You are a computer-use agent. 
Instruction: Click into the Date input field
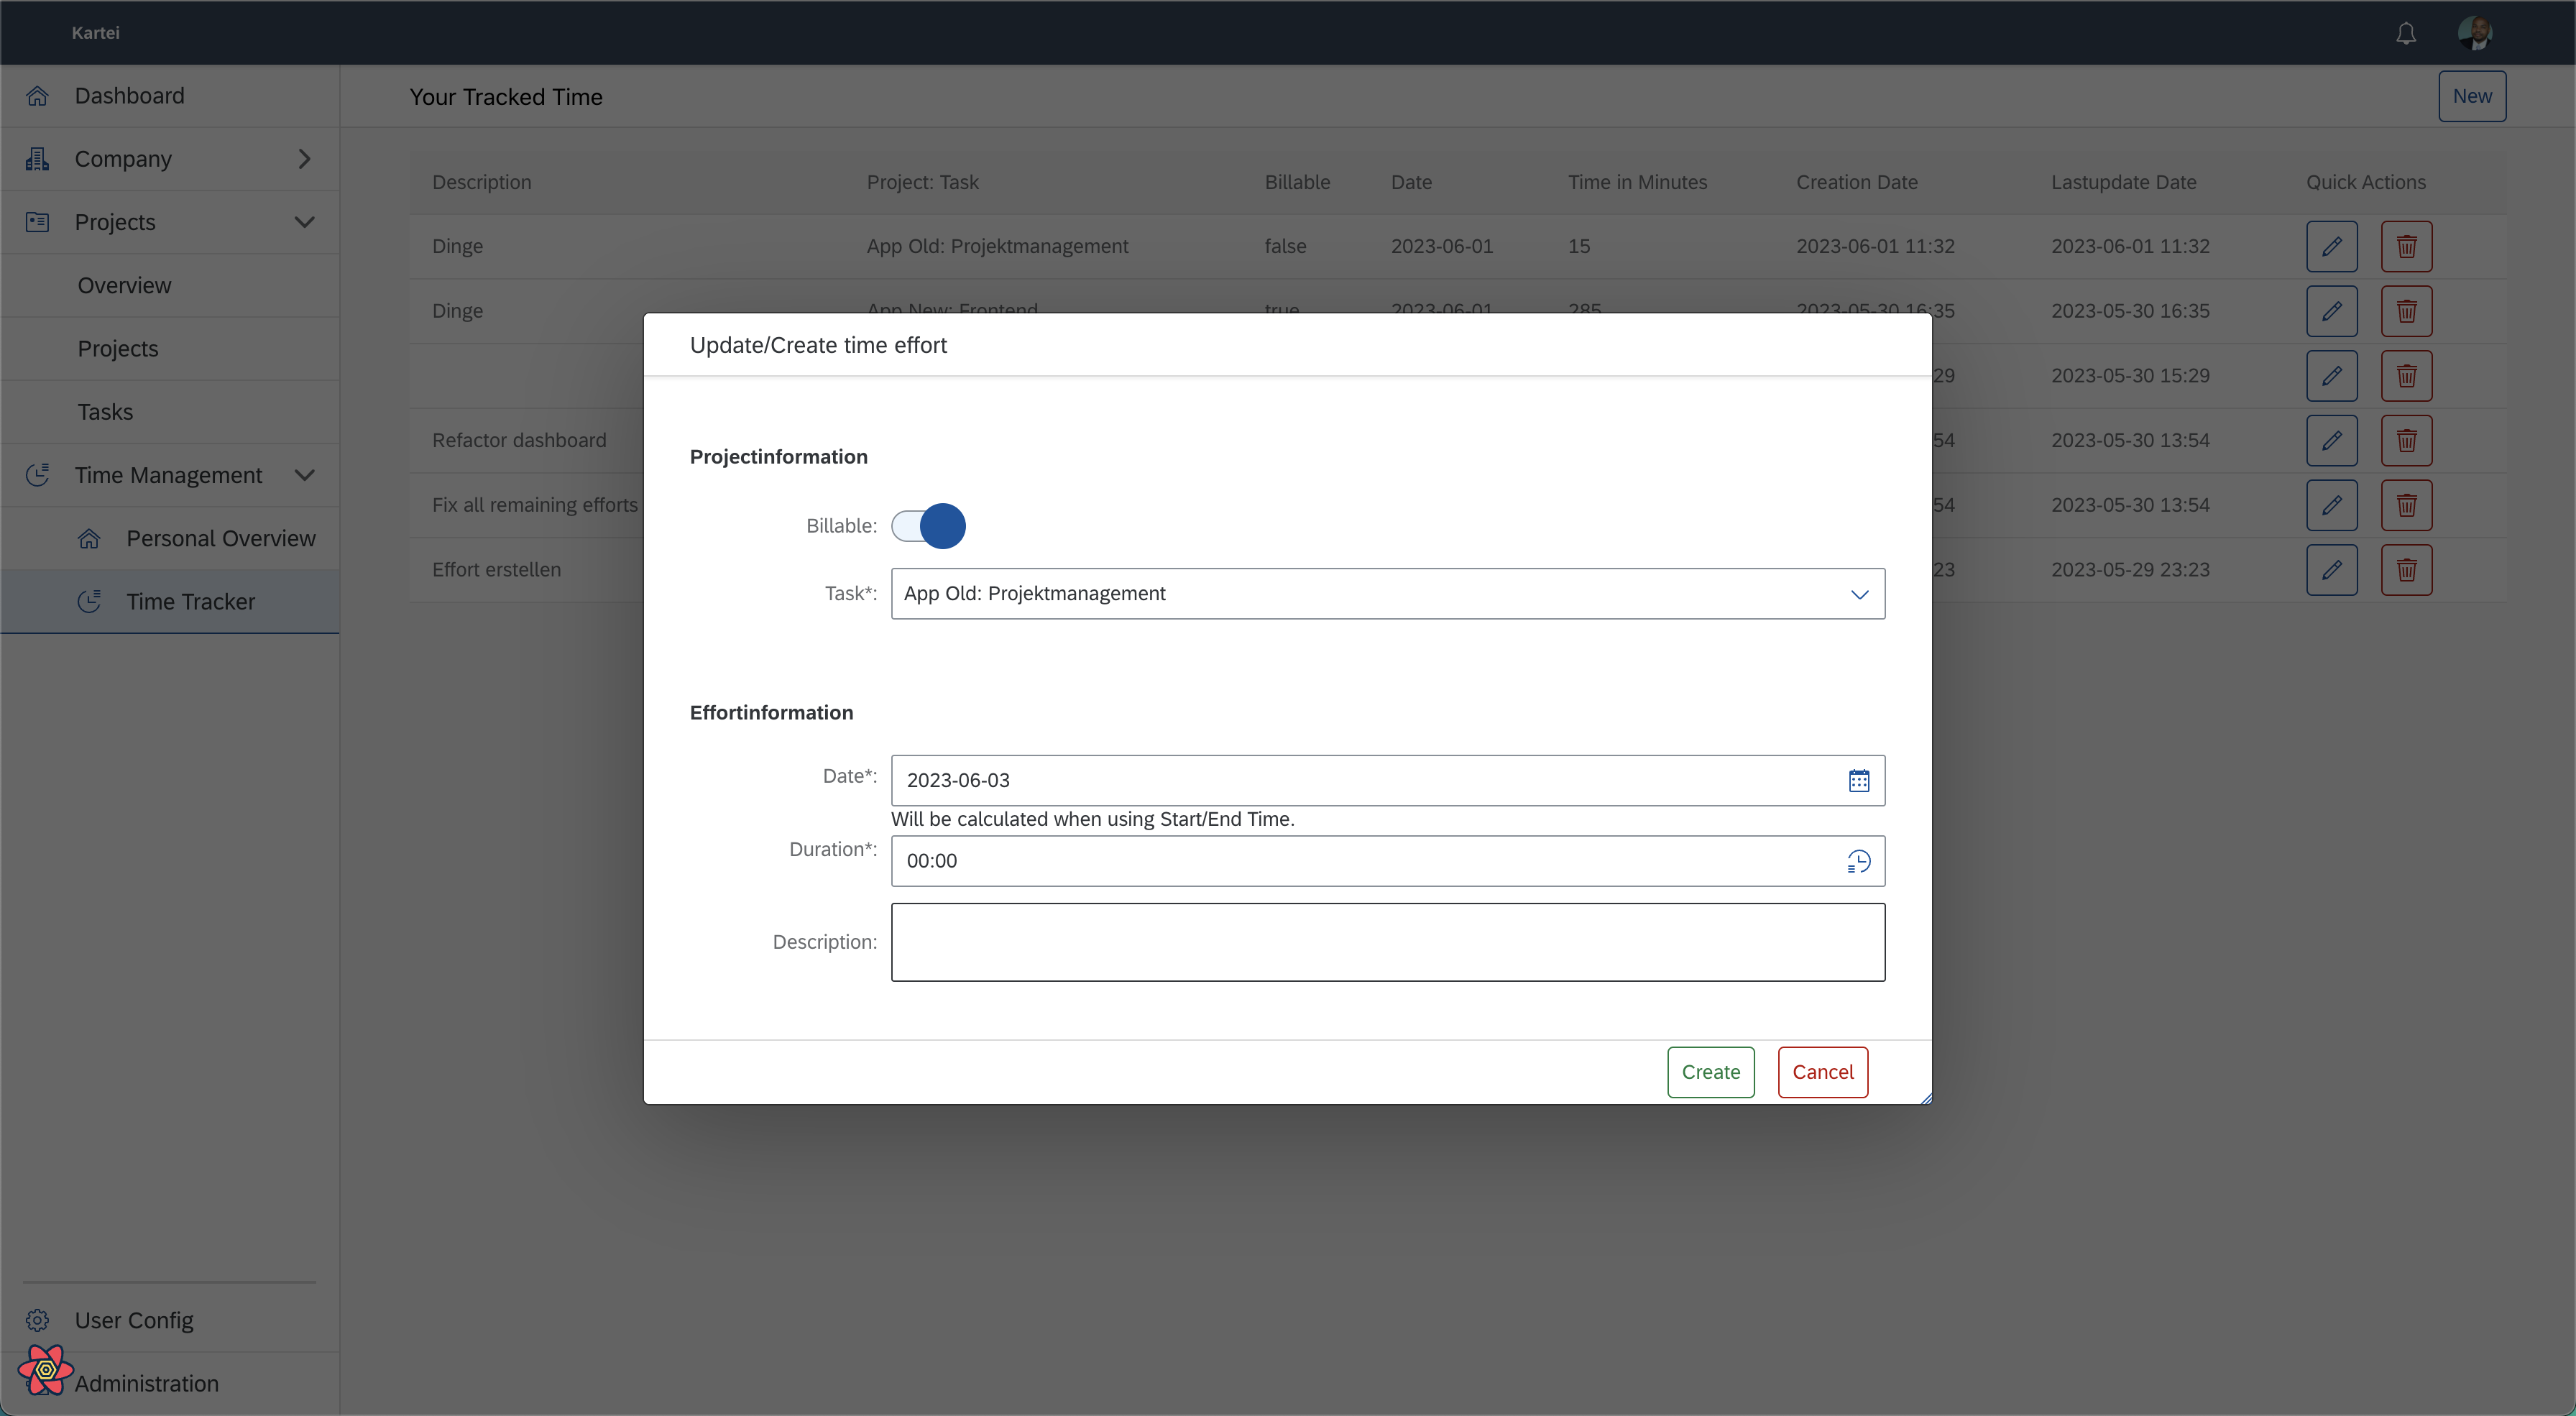point(1387,780)
